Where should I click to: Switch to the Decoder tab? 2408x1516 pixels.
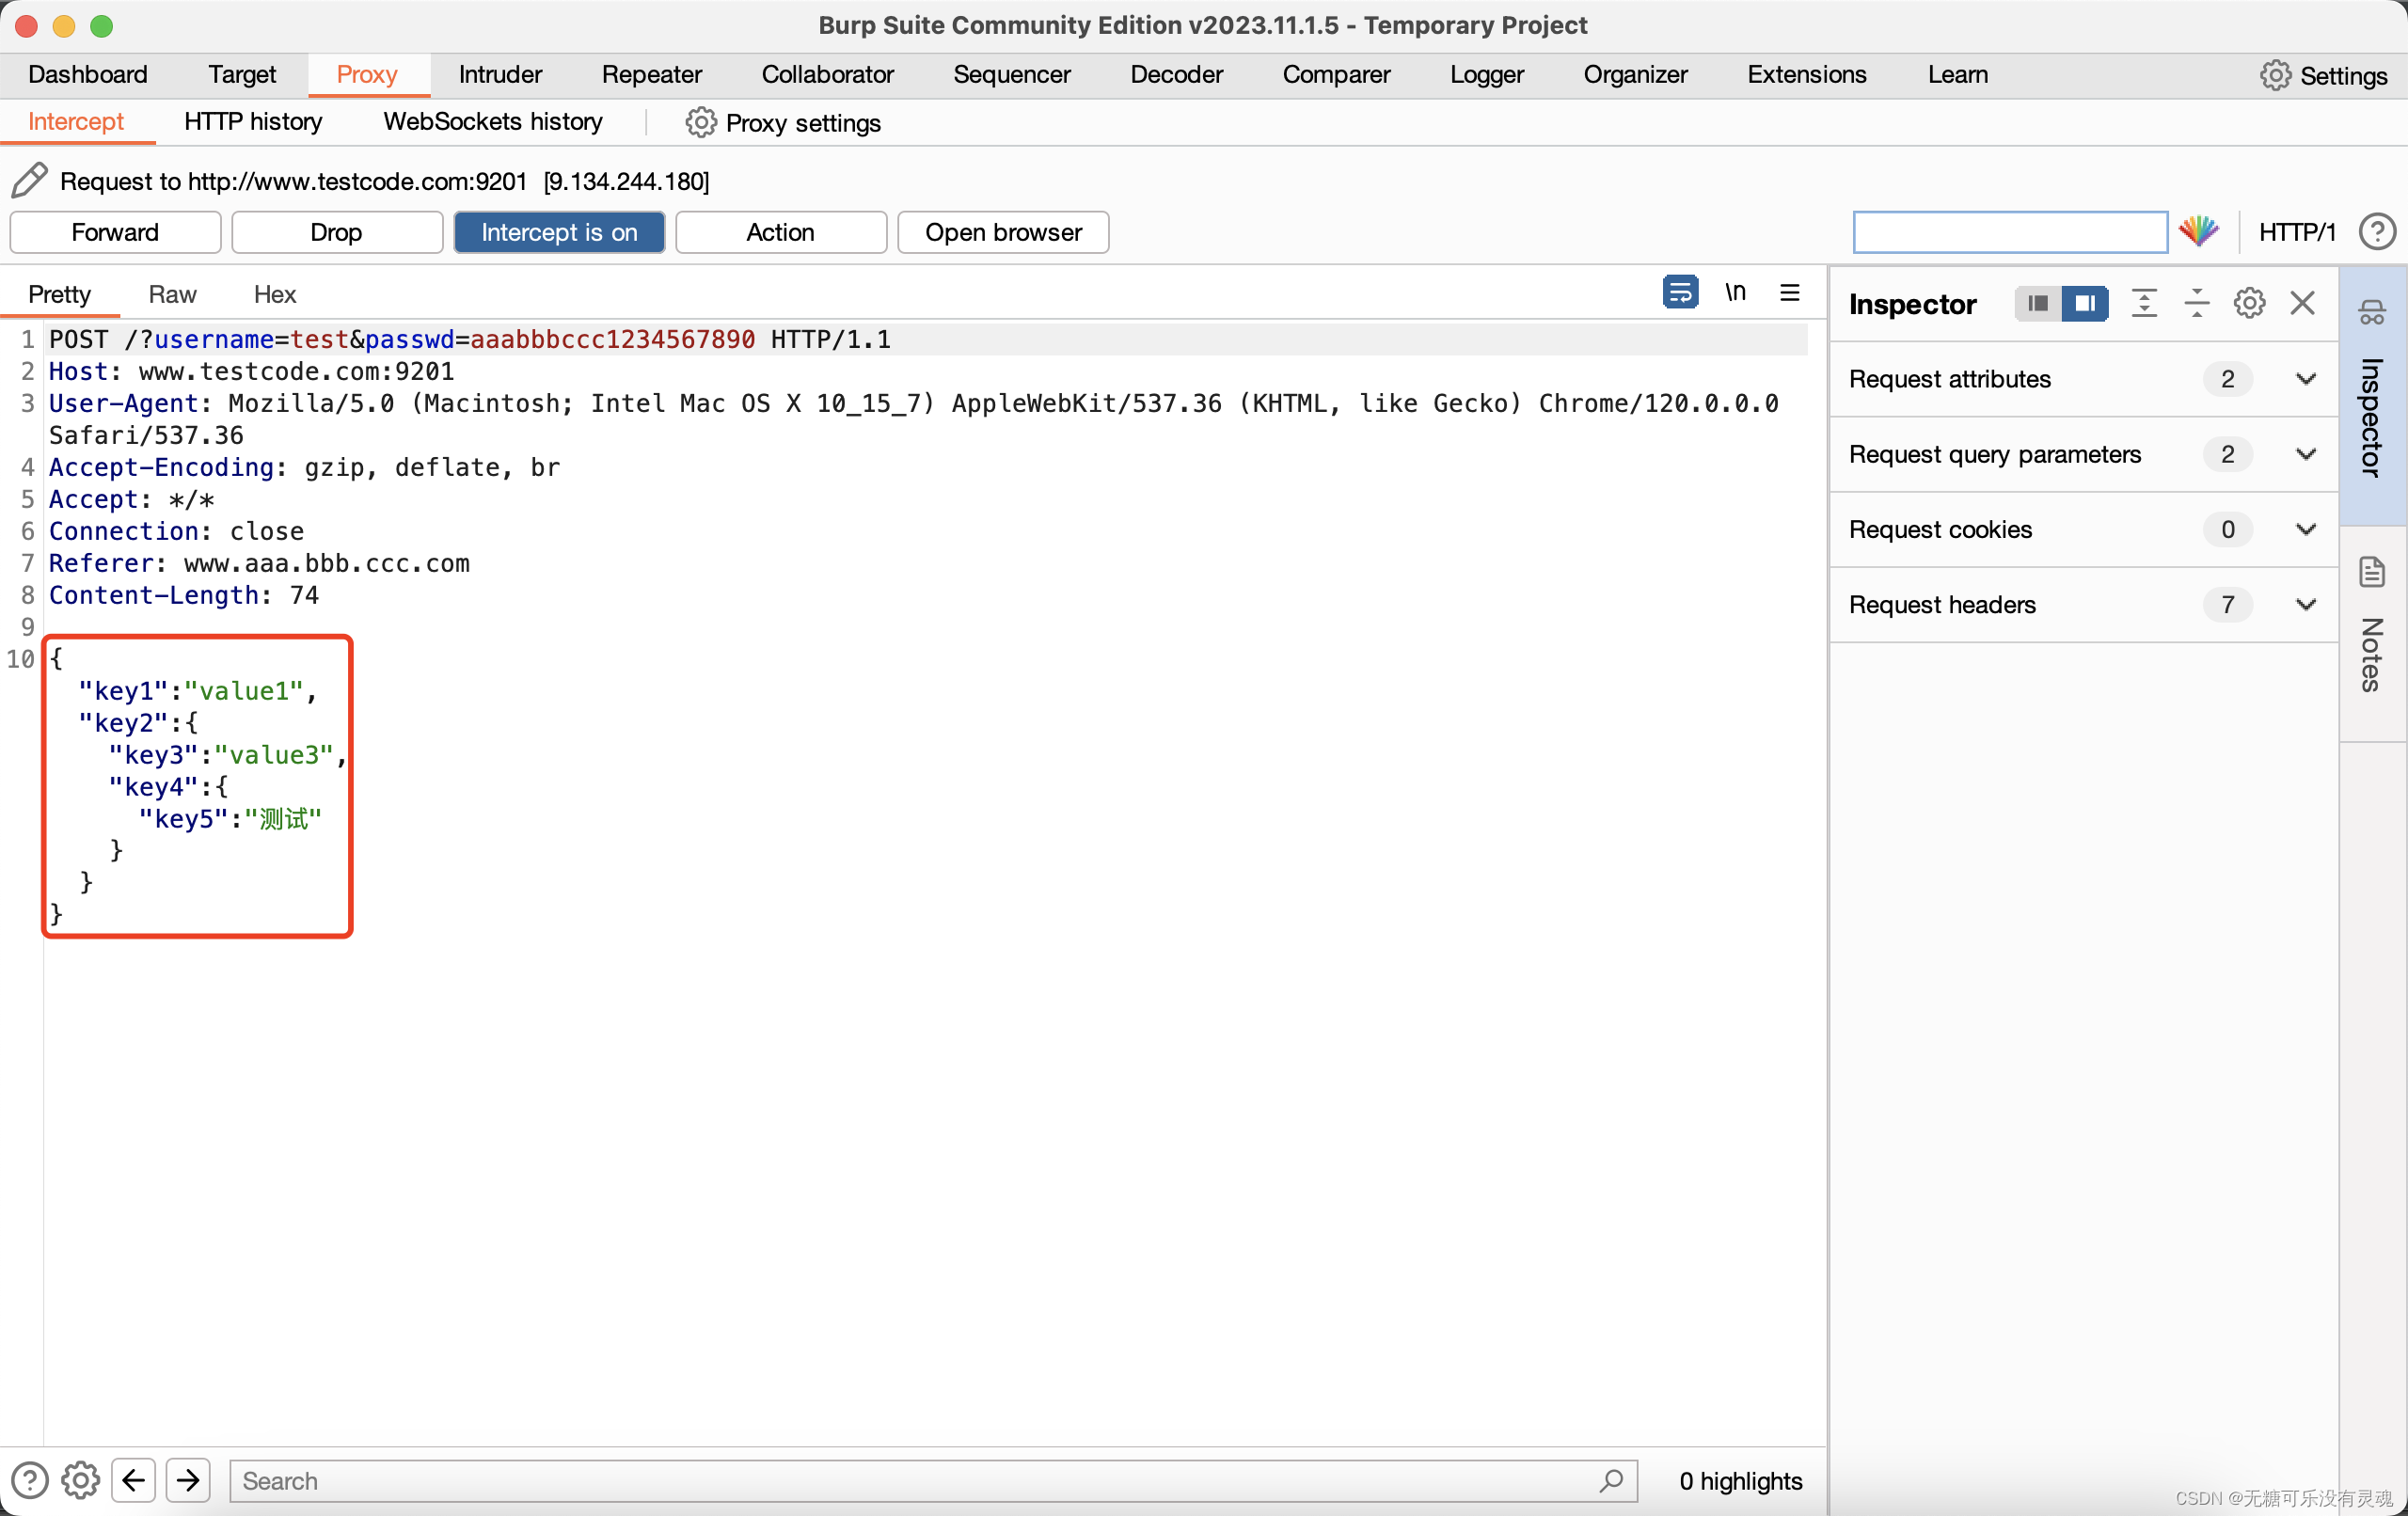click(1177, 75)
